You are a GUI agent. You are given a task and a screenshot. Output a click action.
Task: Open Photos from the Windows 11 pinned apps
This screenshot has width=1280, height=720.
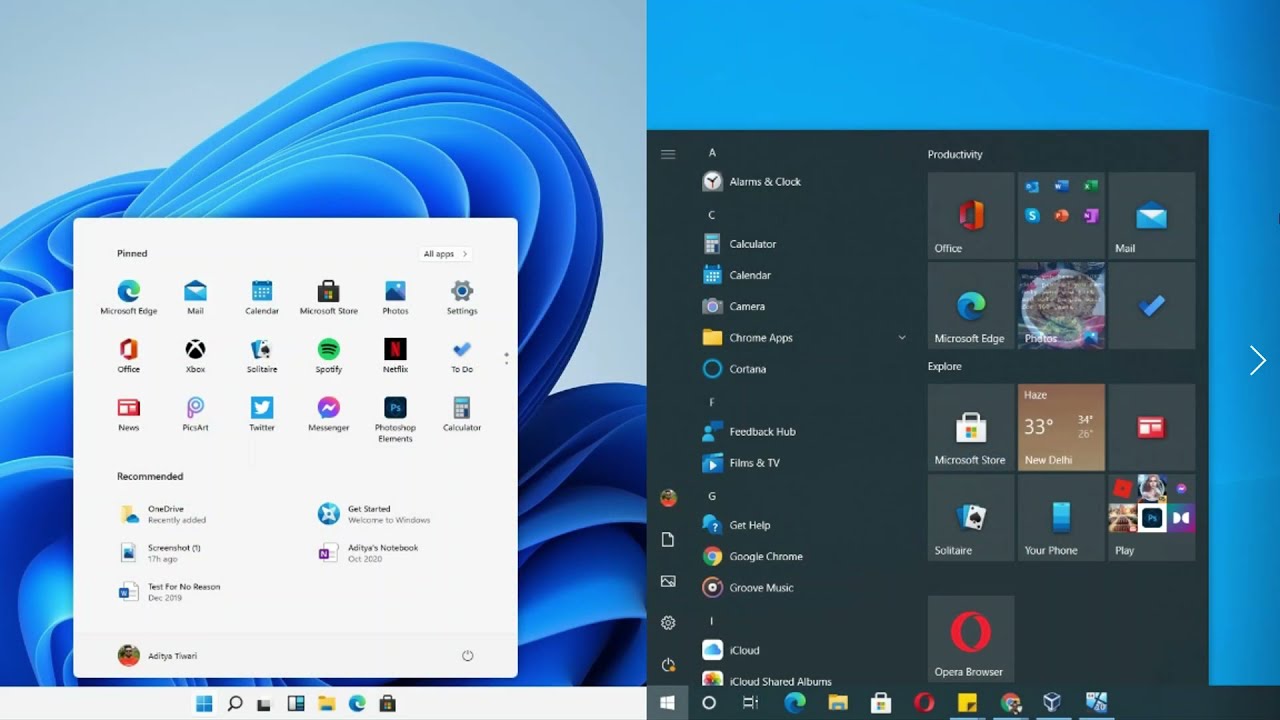(x=395, y=297)
